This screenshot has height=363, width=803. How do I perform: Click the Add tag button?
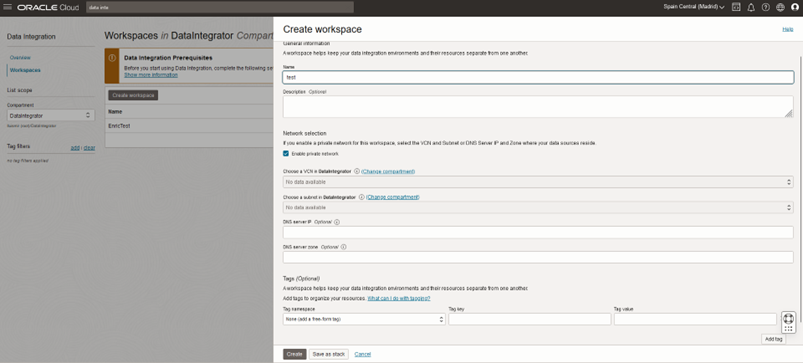[x=773, y=339]
